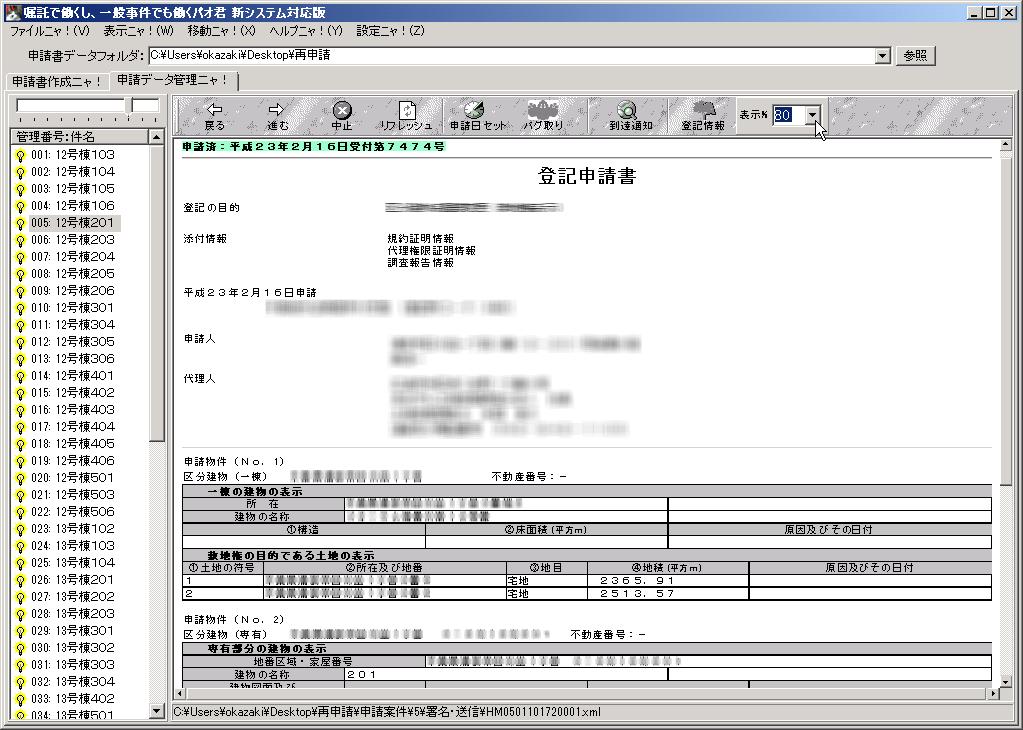The image size is (1023, 730).
Task: Click the bulb icon beside 006: 12号棟203
Action: click(x=20, y=241)
